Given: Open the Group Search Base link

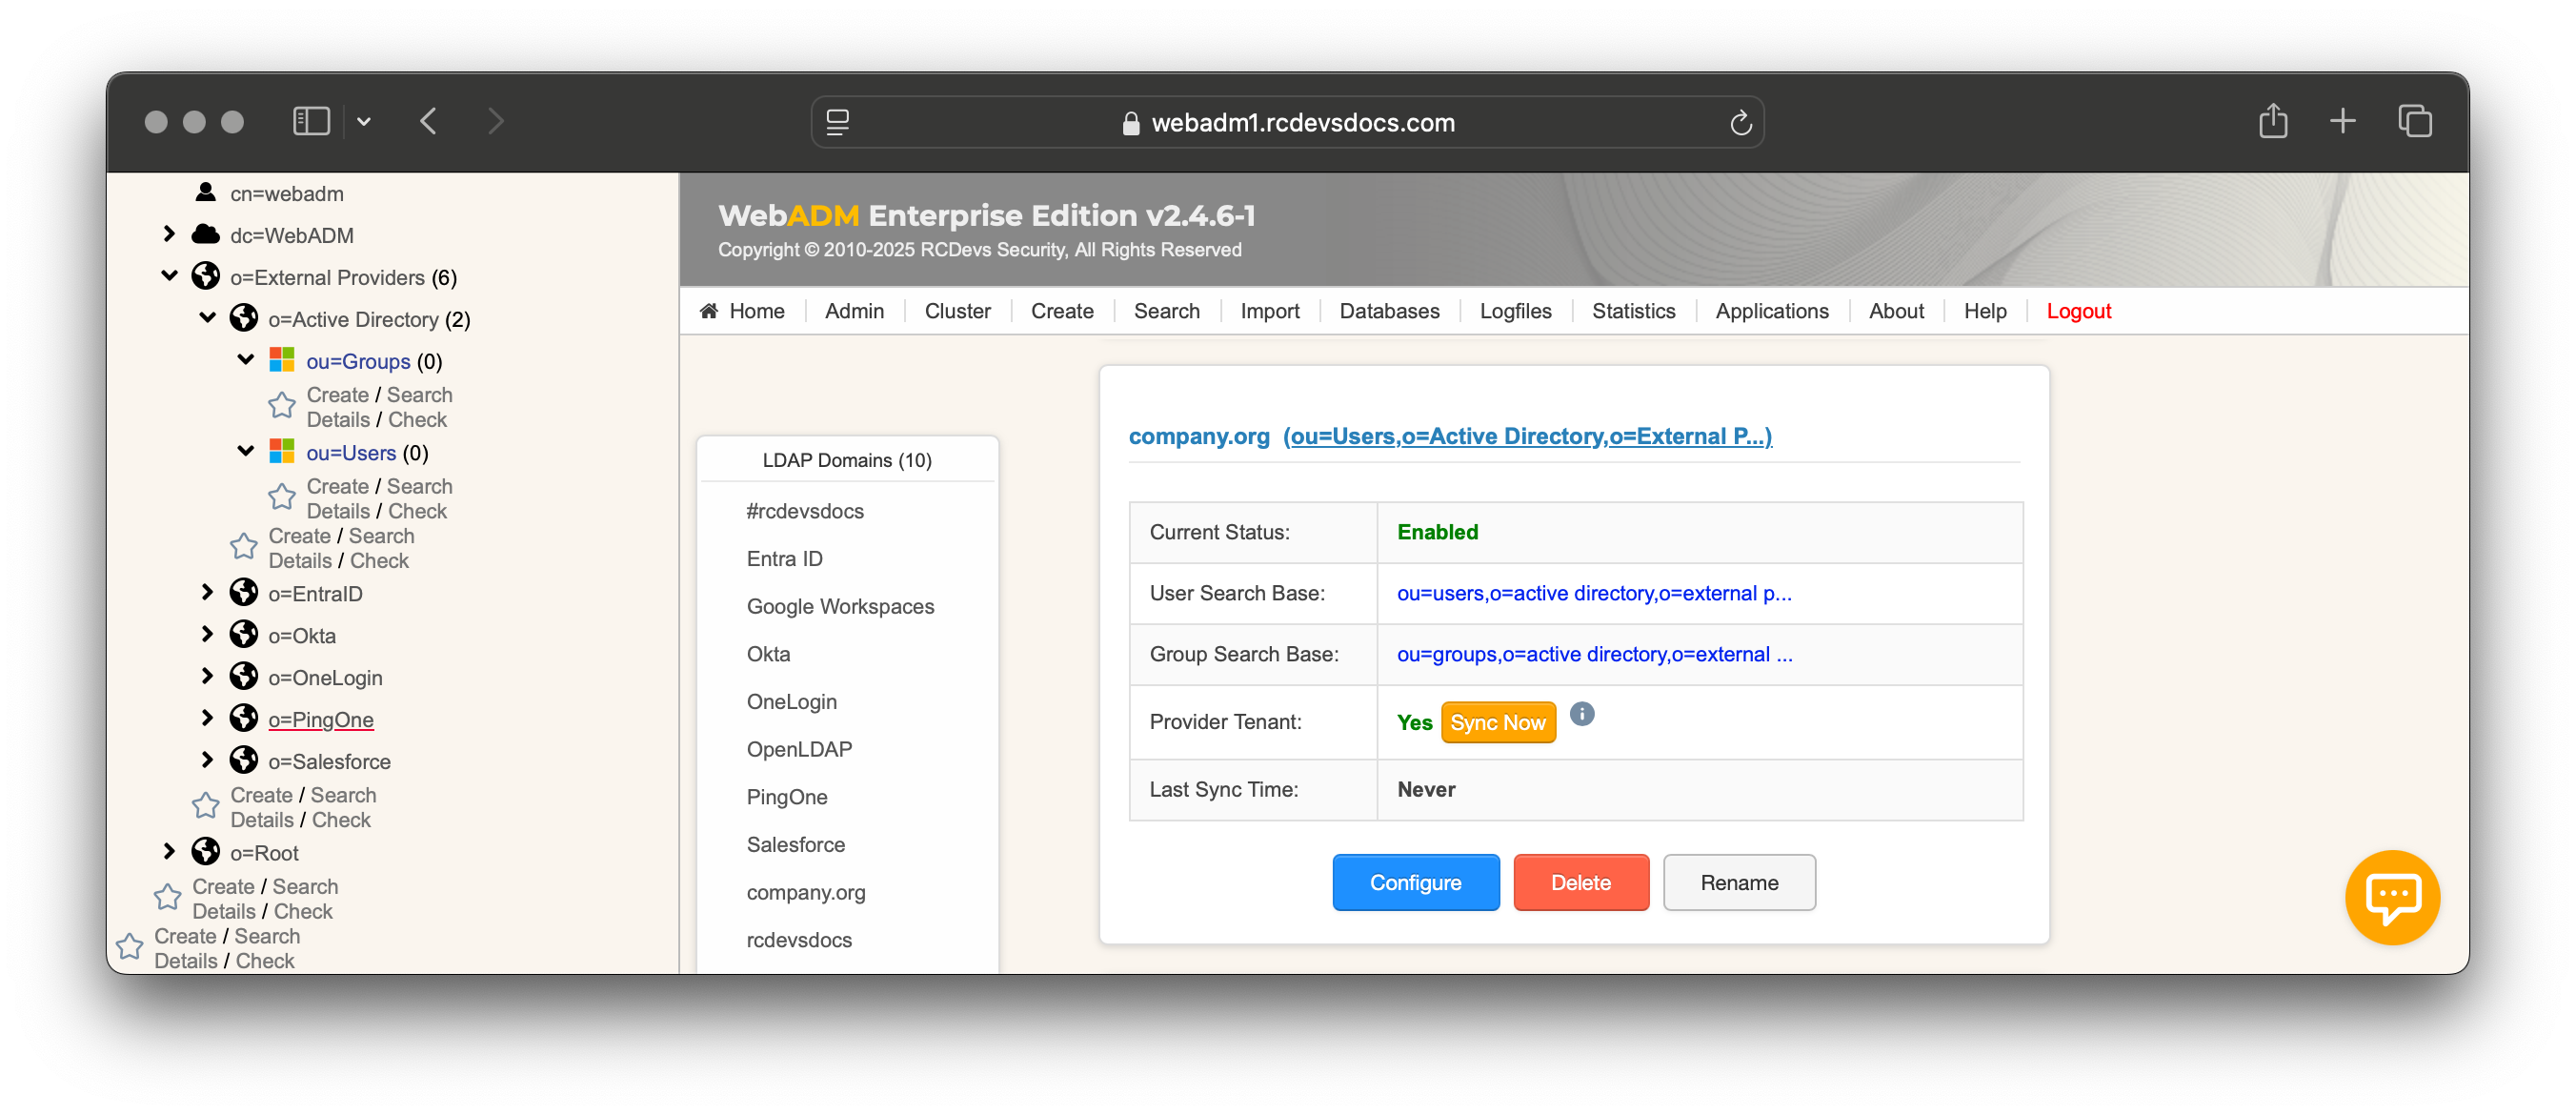Looking at the screenshot, I should [x=1594, y=654].
